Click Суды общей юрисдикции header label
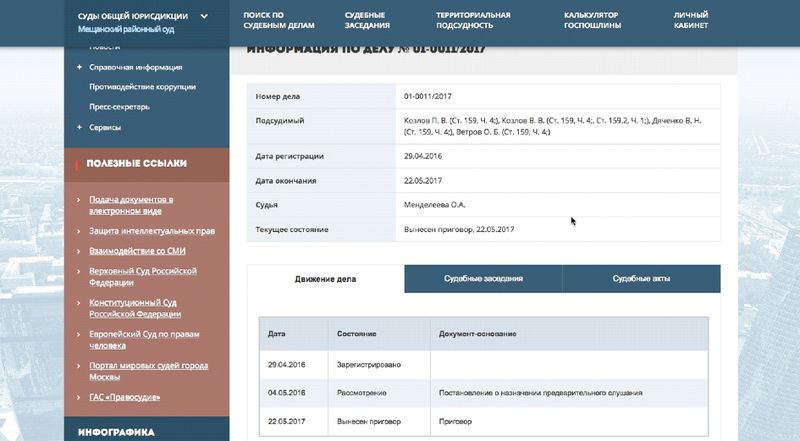 point(133,16)
